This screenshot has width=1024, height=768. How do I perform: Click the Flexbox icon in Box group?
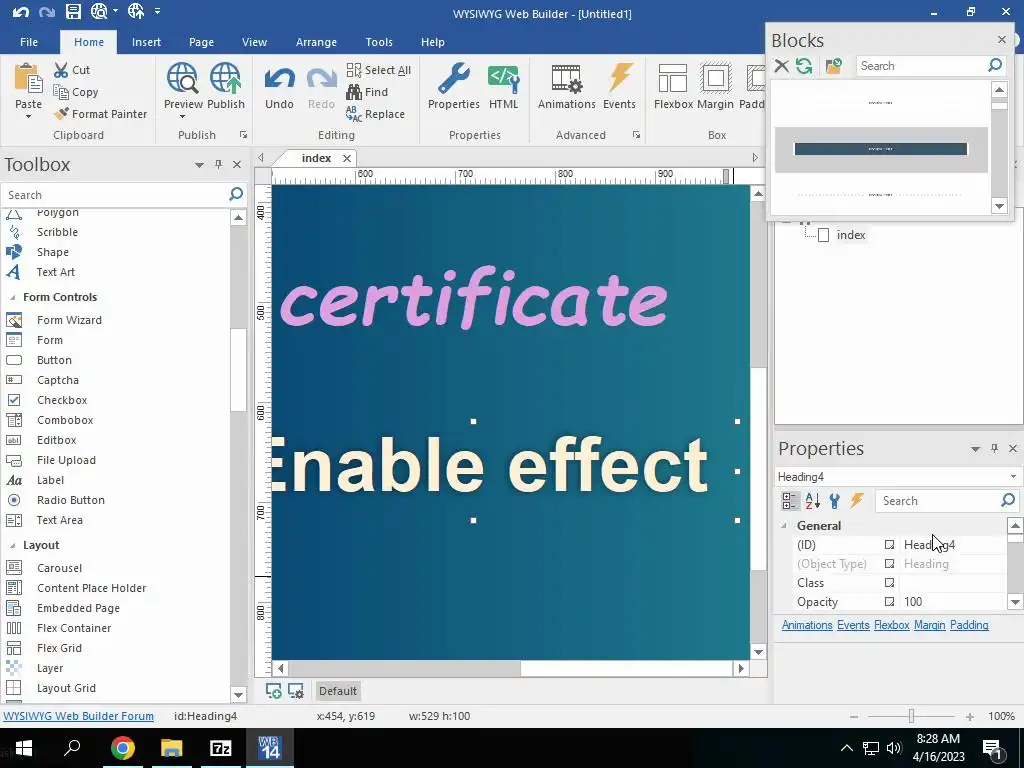pos(673,79)
